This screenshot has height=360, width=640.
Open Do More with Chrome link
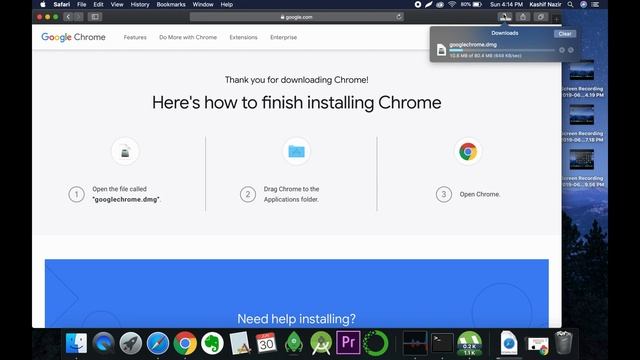[188, 37]
